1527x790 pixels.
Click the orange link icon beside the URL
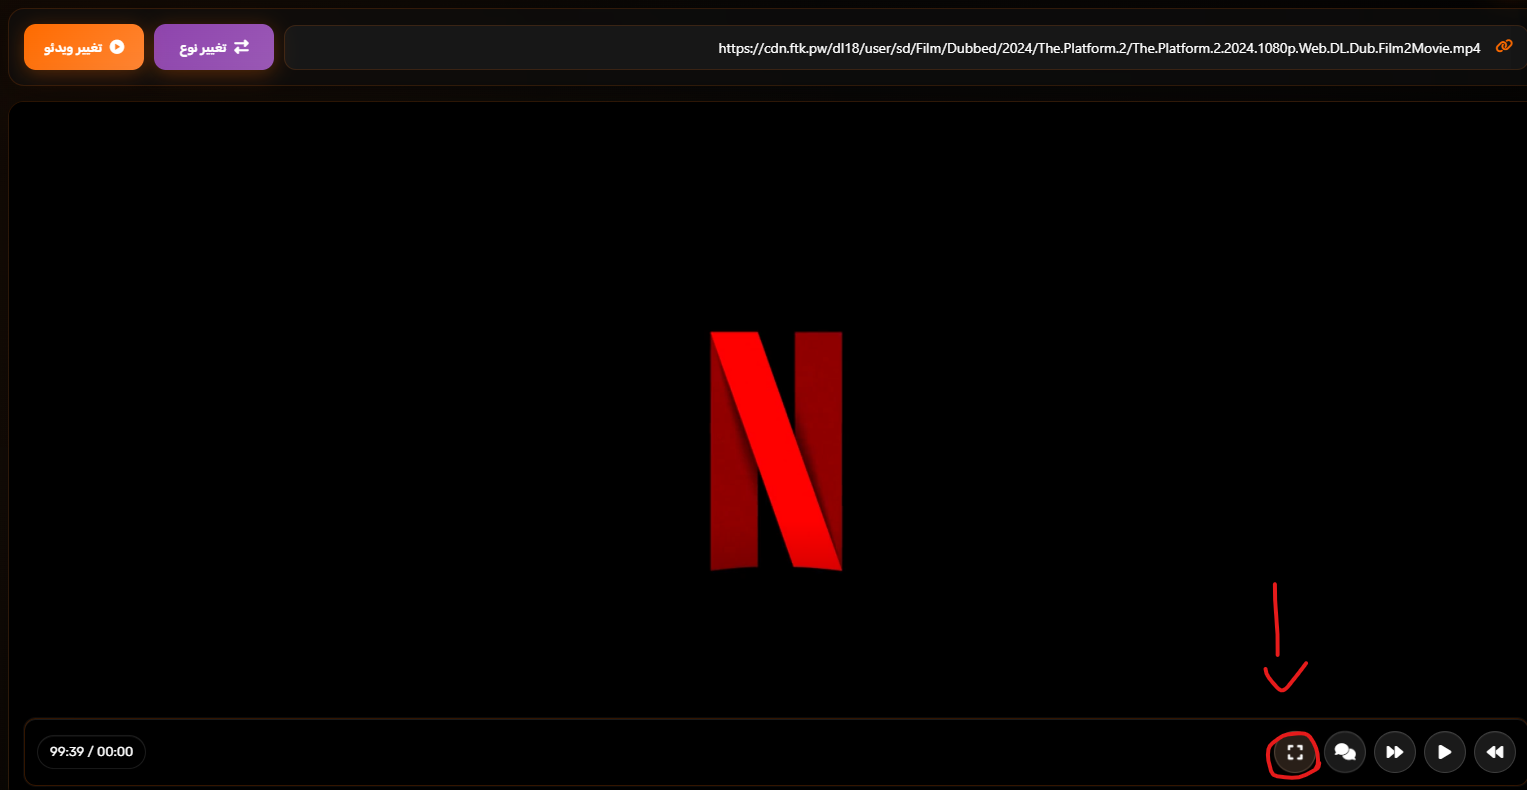pyautogui.click(x=1504, y=47)
